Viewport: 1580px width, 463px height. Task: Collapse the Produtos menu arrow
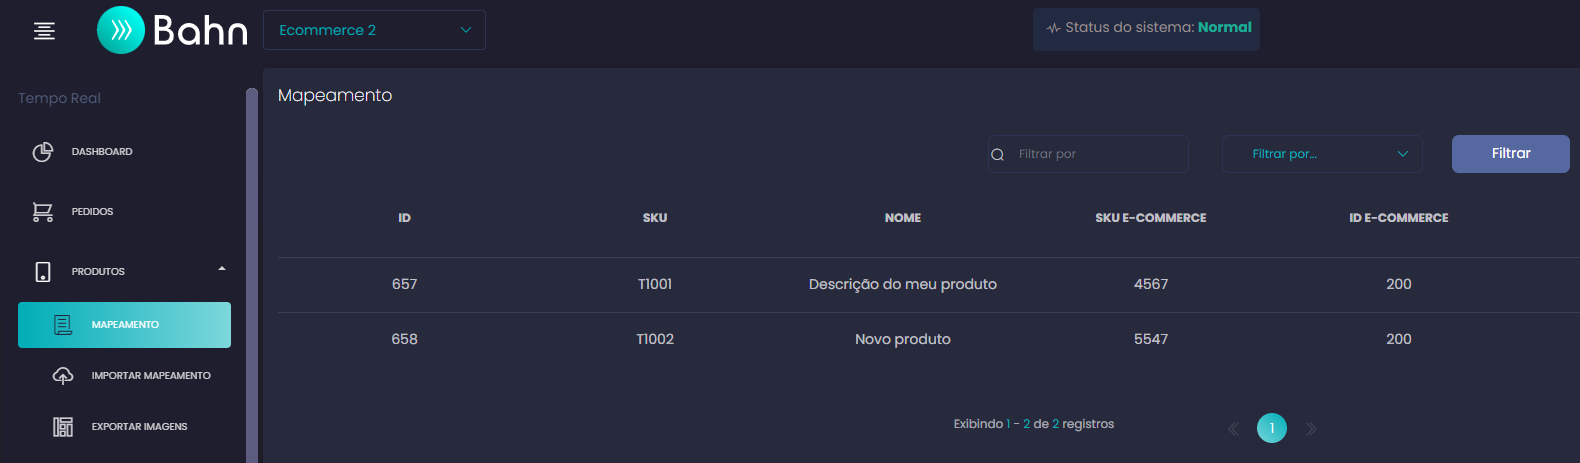222,268
